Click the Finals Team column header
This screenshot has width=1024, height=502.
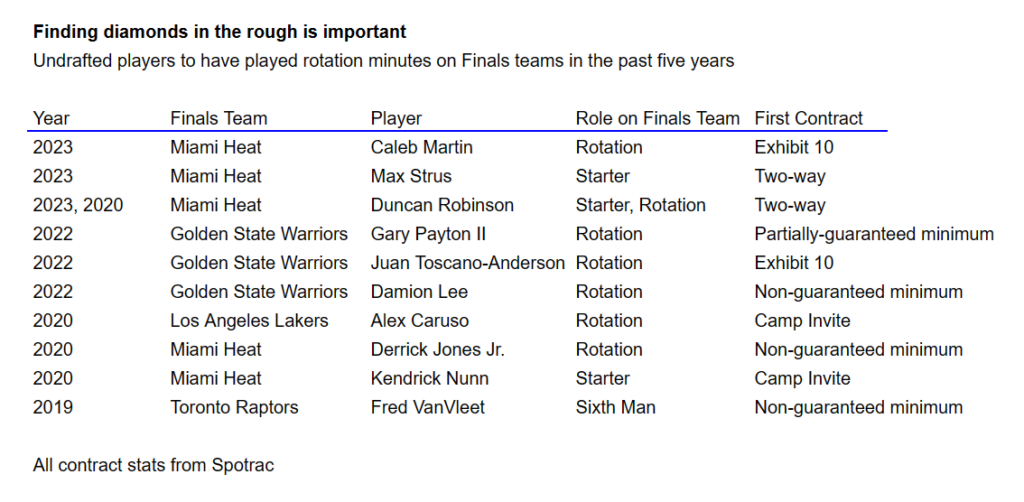pos(219,118)
